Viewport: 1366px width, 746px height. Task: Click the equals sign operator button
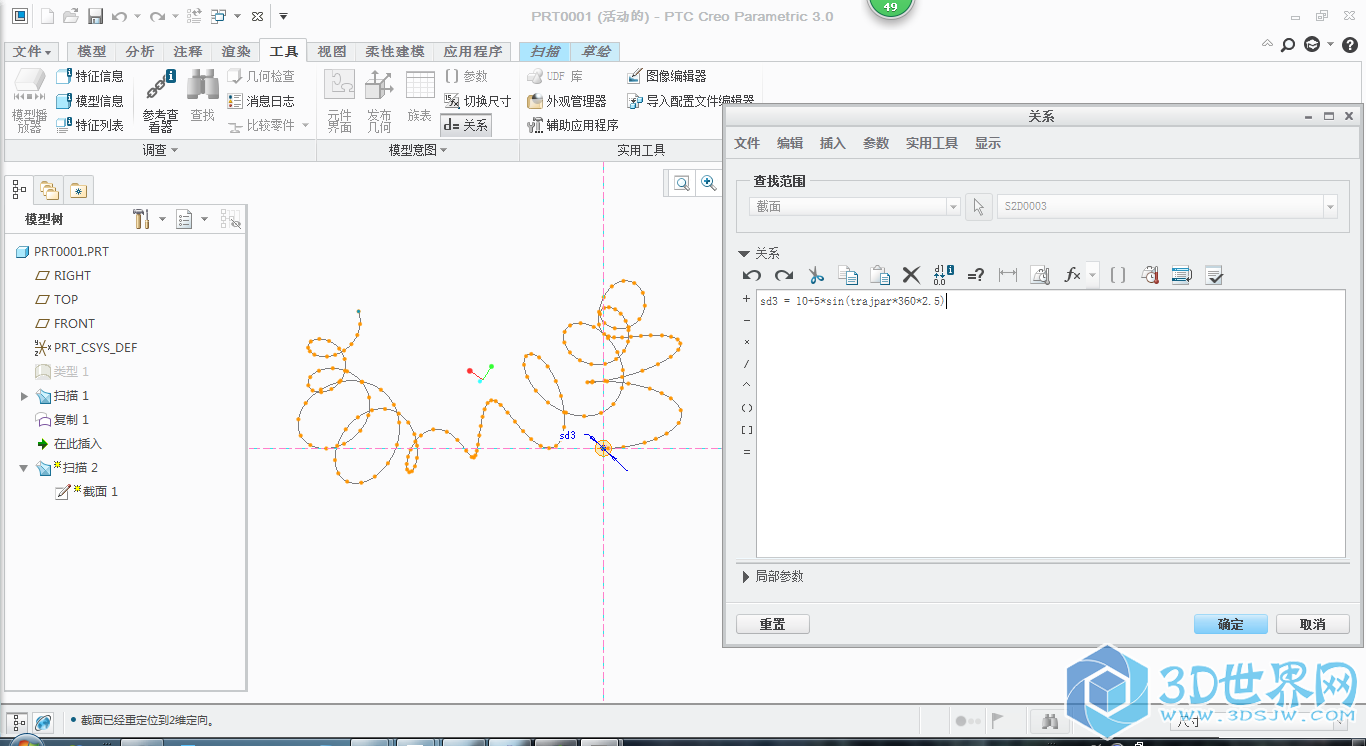747,452
